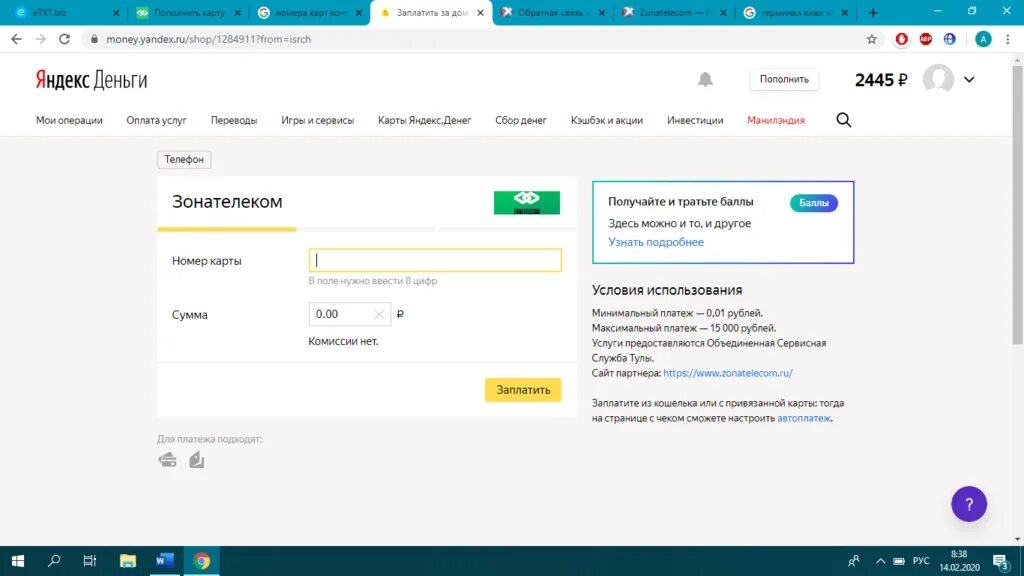Click the notification bell icon
The image size is (1024, 576).
(705, 80)
